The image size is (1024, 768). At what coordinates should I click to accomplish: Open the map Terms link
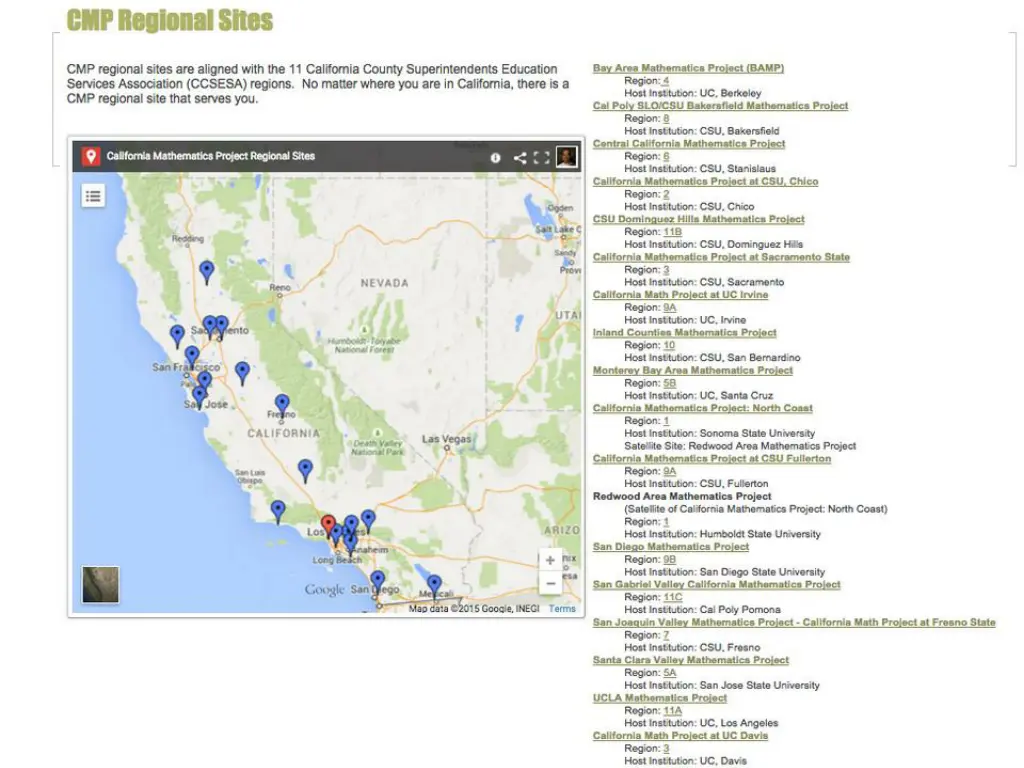point(562,609)
